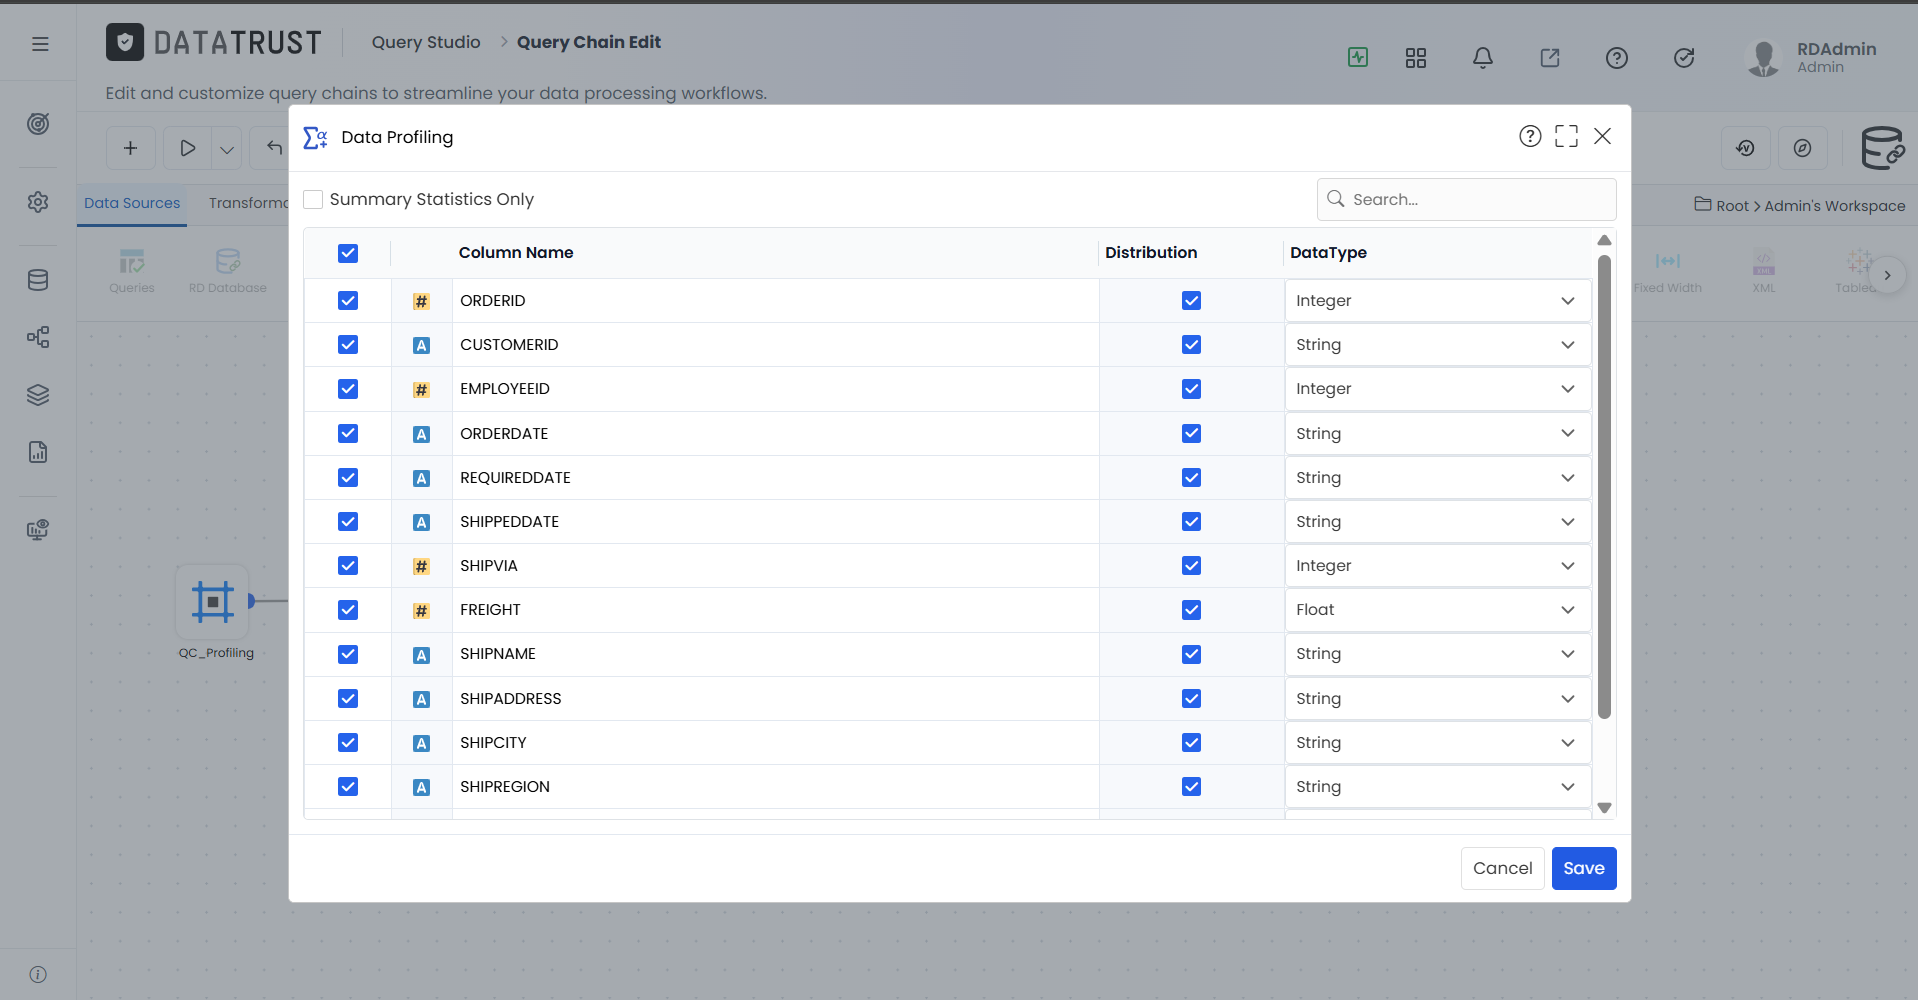The image size is (1918, 1000).
Task: Open DataType dropdown for SHIPADDRESS
Action: [x=1437, y=699]
